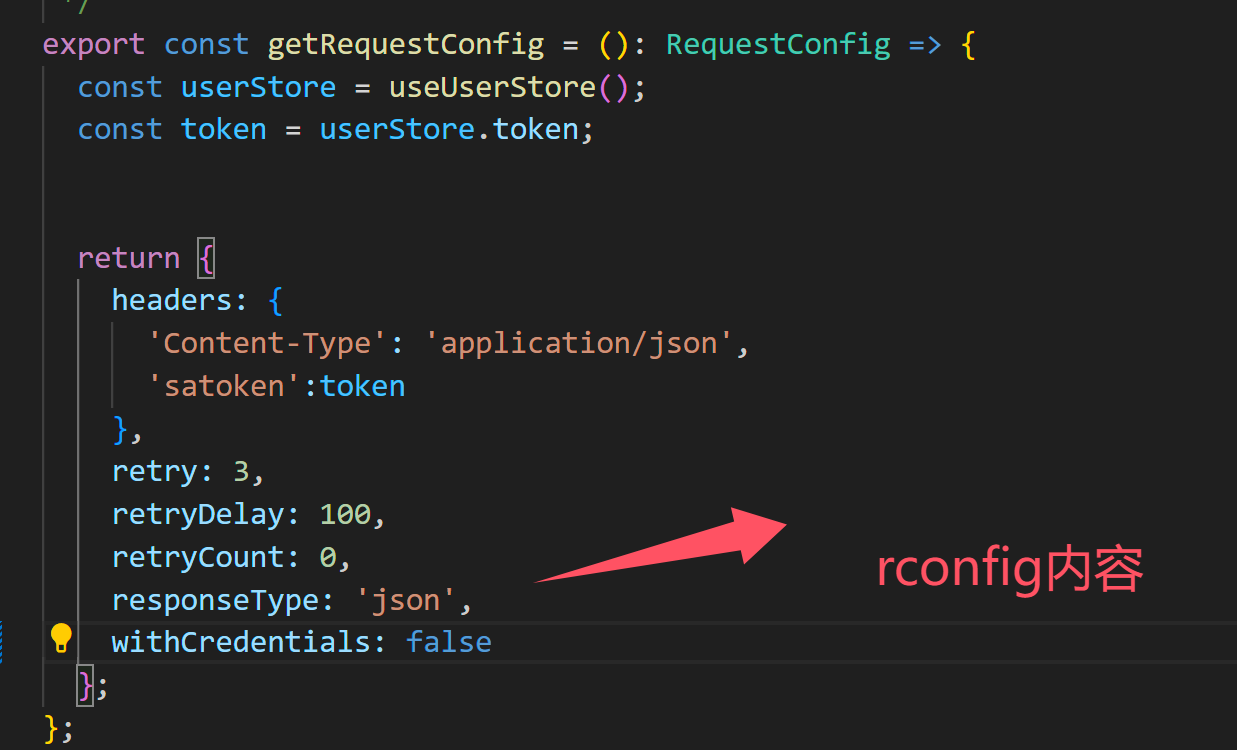Click the 'Content-Type' header key
Image resolution: width=1237 pixels, height=750 pixels.
[259, 343]
